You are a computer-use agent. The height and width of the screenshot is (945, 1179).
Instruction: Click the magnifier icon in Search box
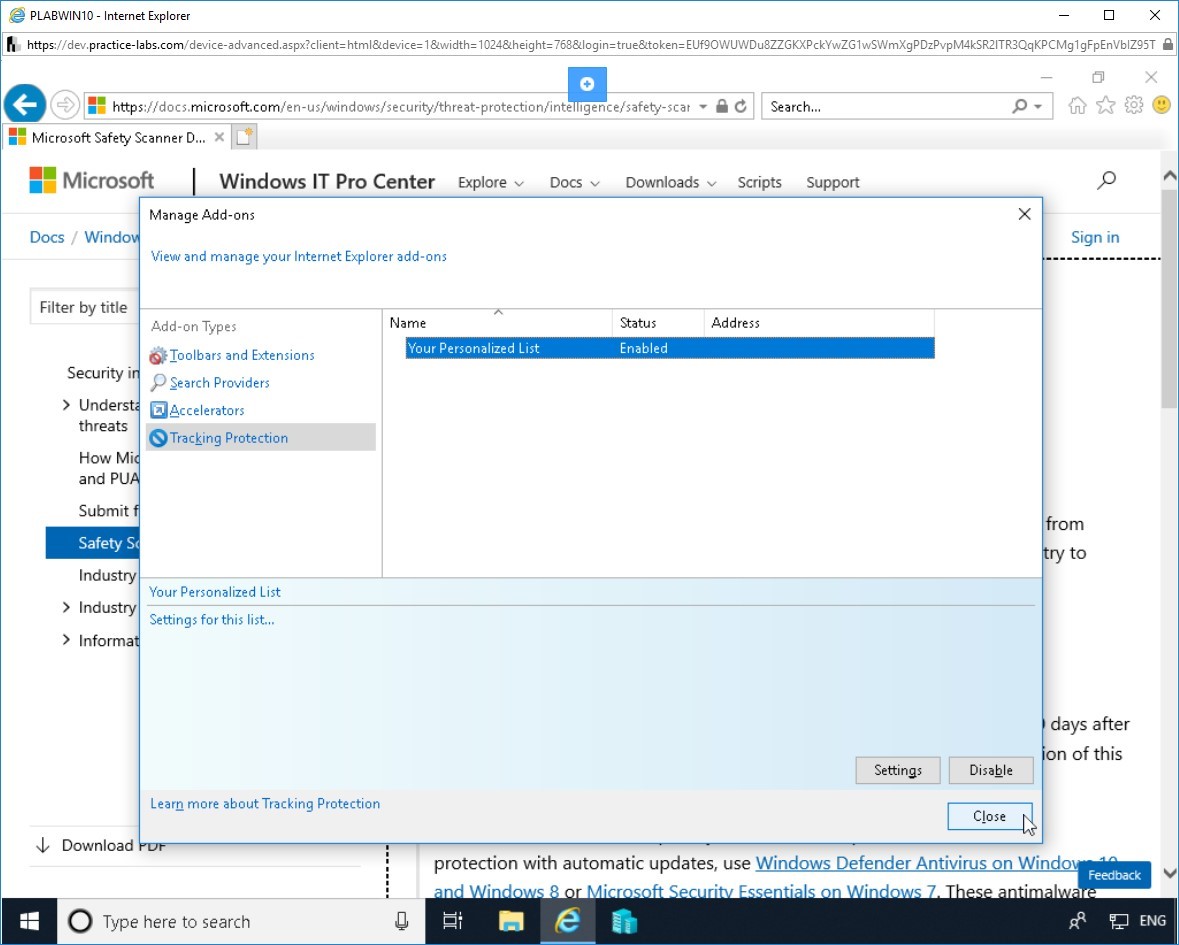click(x=1020, y=106)
